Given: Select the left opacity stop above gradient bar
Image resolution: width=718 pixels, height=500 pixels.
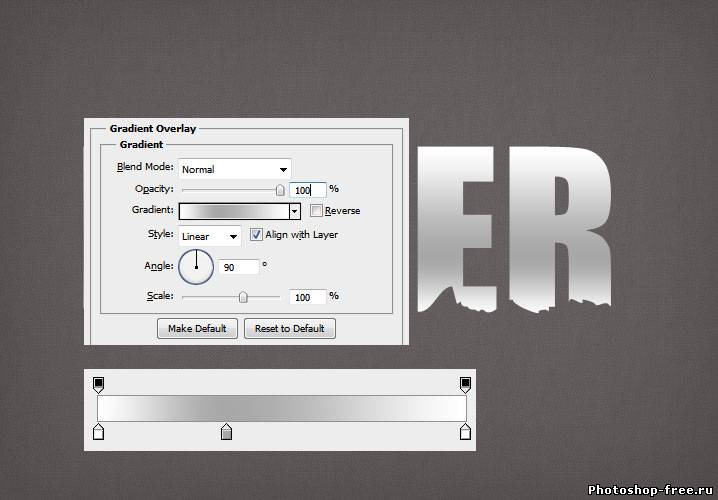Looking at the screenshot, I should pos(98,384).
